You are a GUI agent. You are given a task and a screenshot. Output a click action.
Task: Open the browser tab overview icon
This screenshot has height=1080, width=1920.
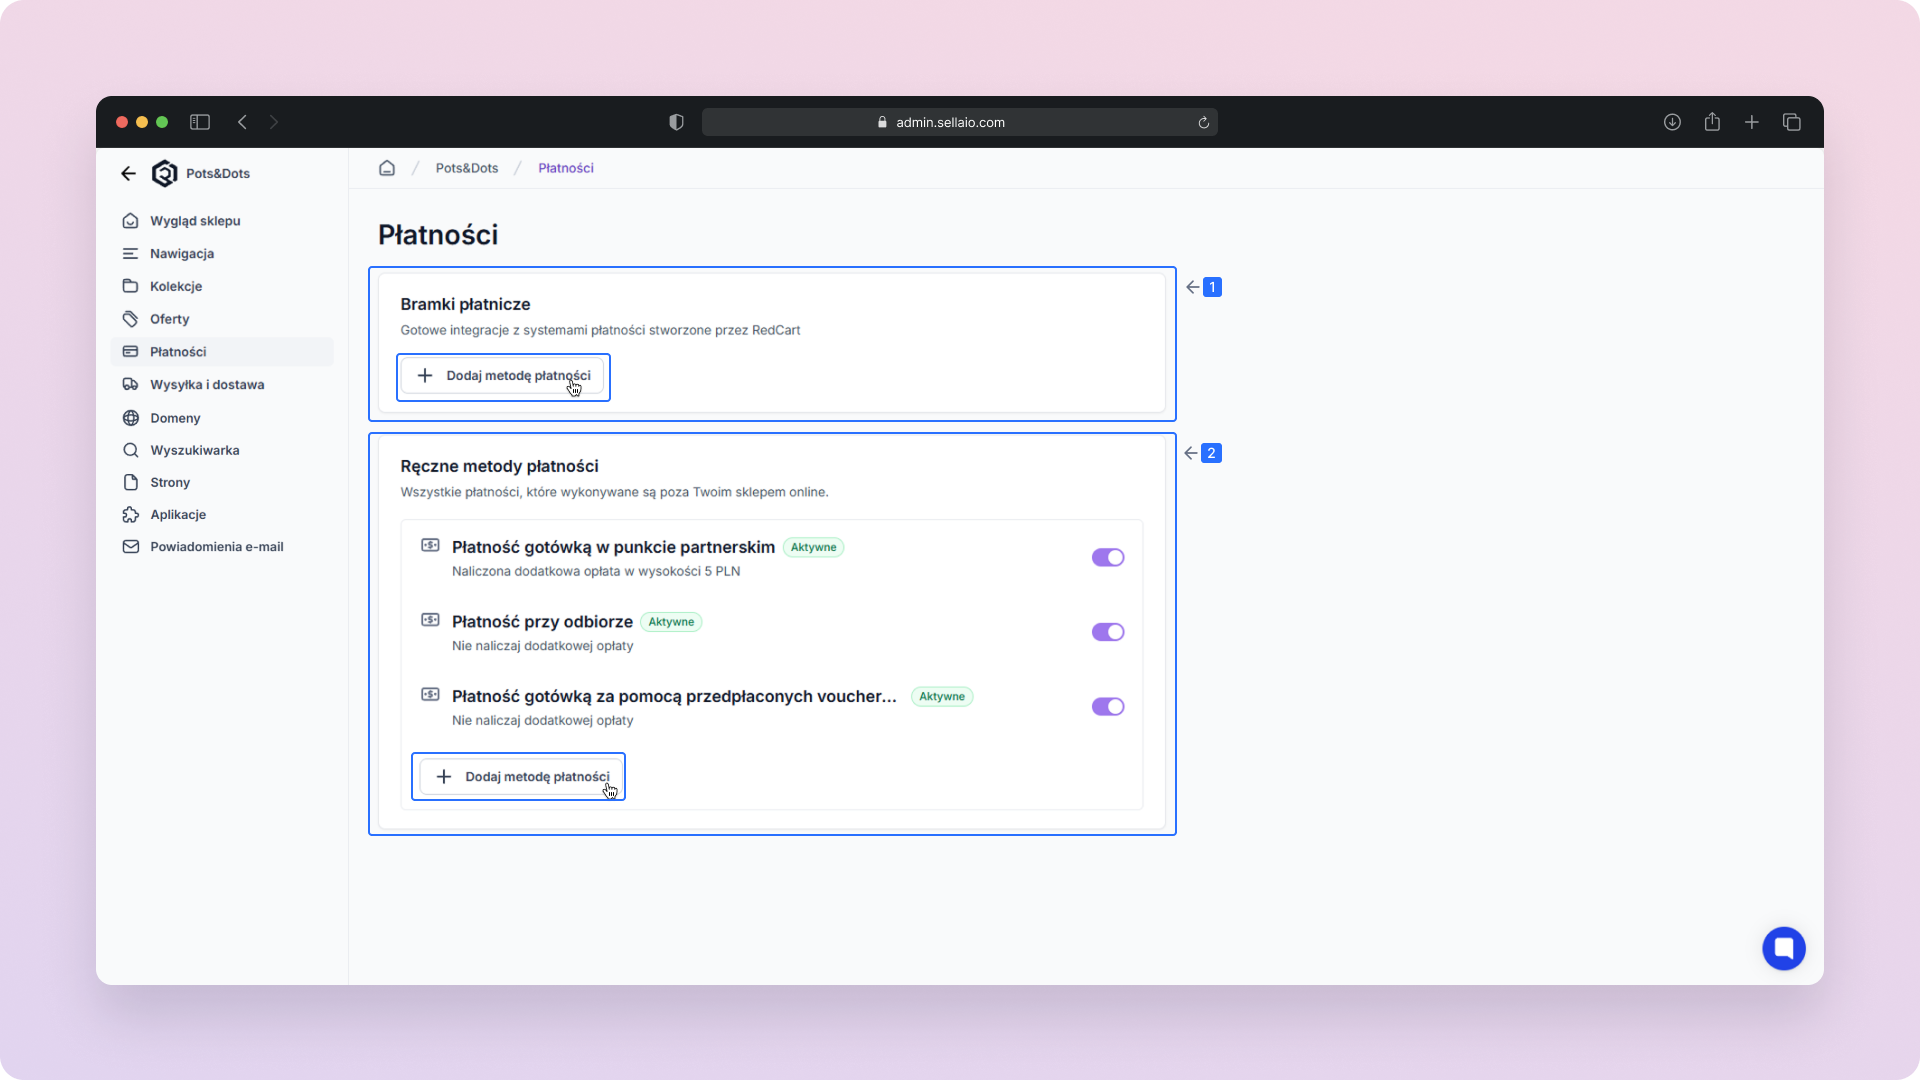(x=1792, y=122)
